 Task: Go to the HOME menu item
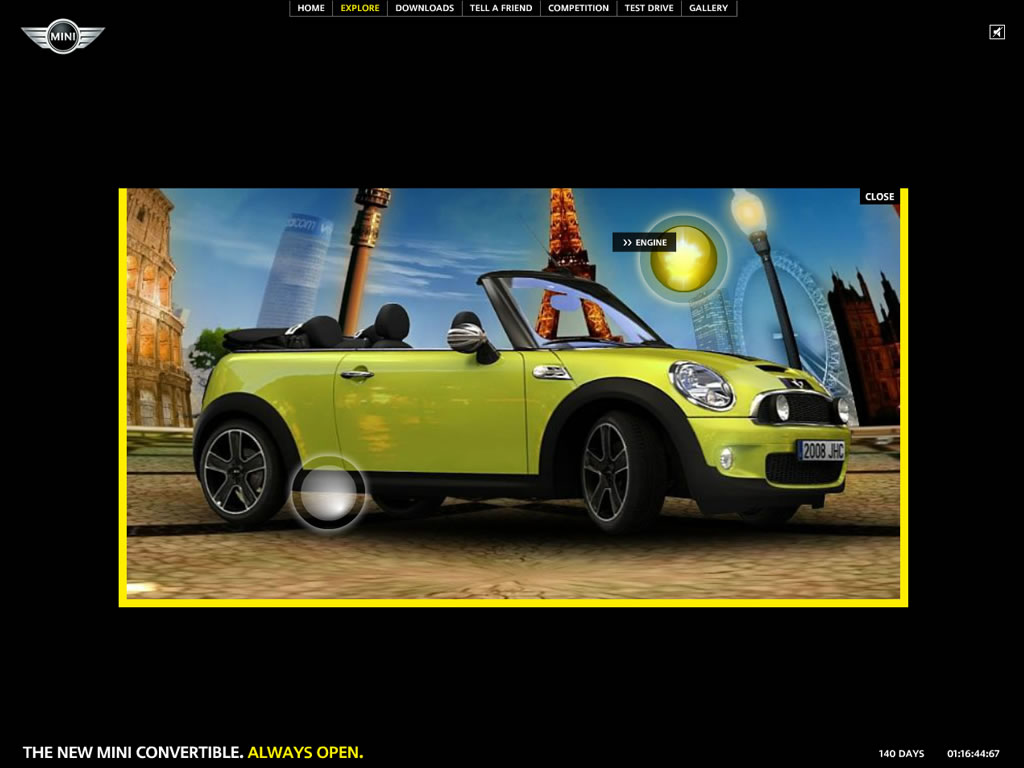point(311,8)
